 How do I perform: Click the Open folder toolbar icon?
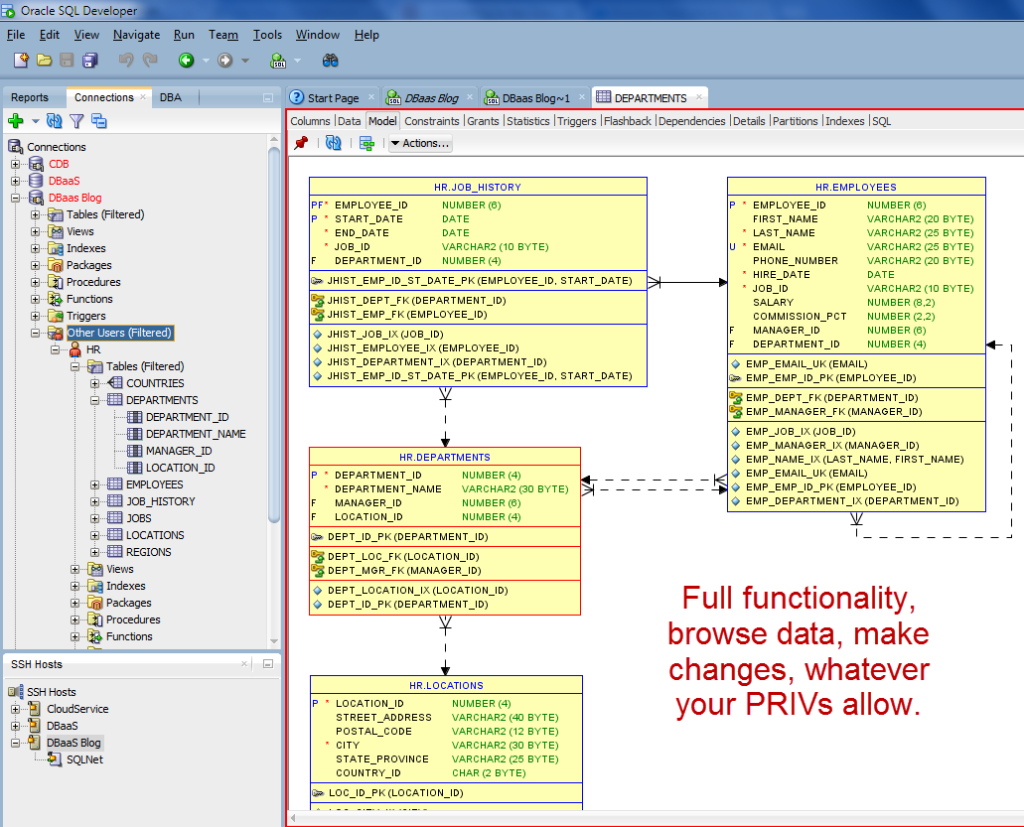pos(44,60)
